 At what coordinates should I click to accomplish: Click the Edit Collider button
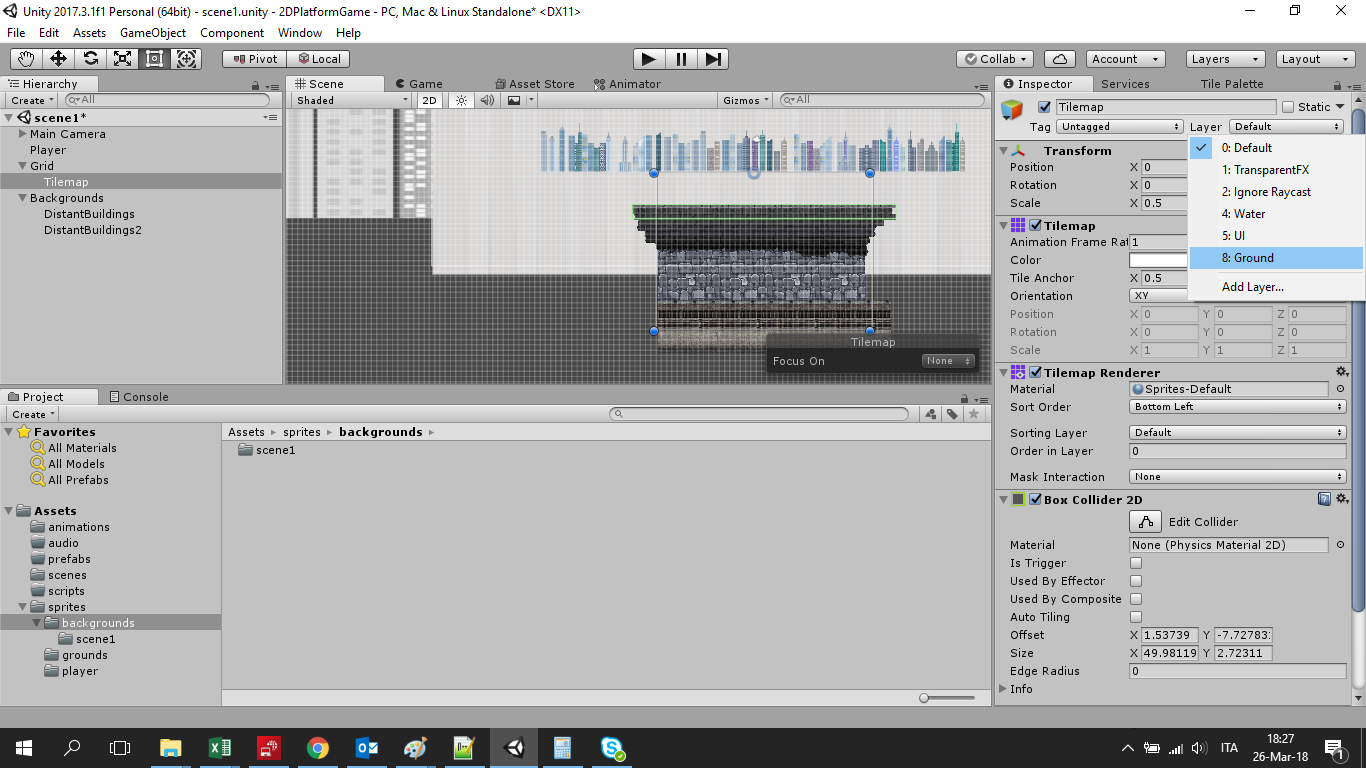pos(1146,522)
